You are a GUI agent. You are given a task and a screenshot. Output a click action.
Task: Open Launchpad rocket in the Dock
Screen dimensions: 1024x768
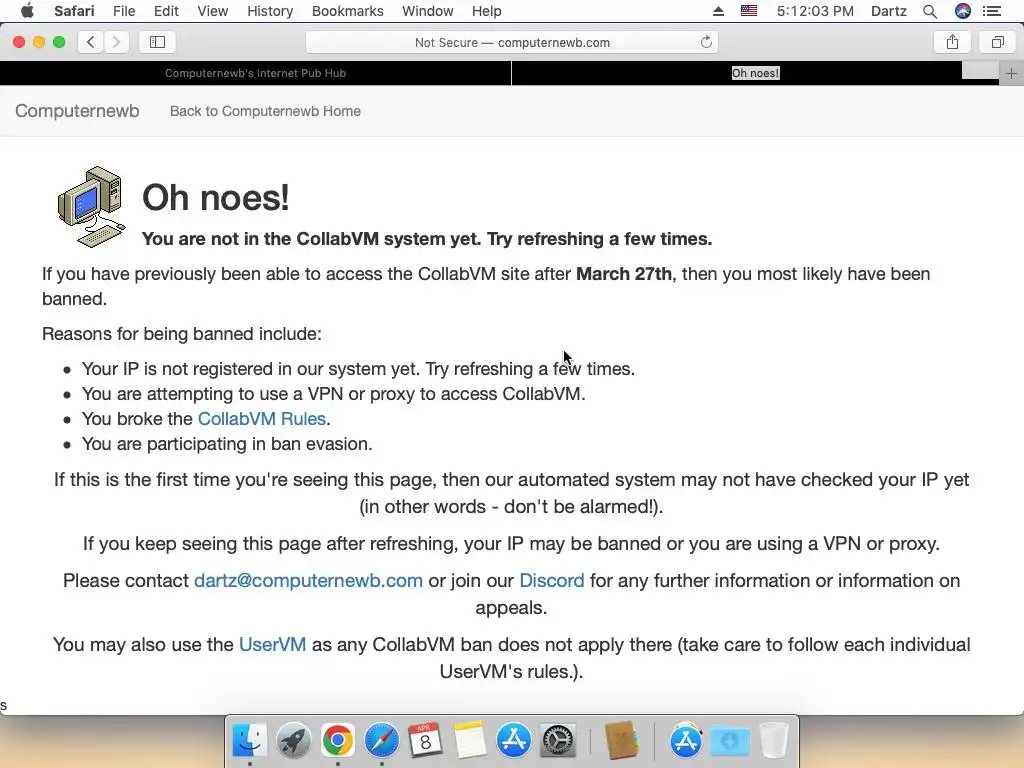(293, 741)
